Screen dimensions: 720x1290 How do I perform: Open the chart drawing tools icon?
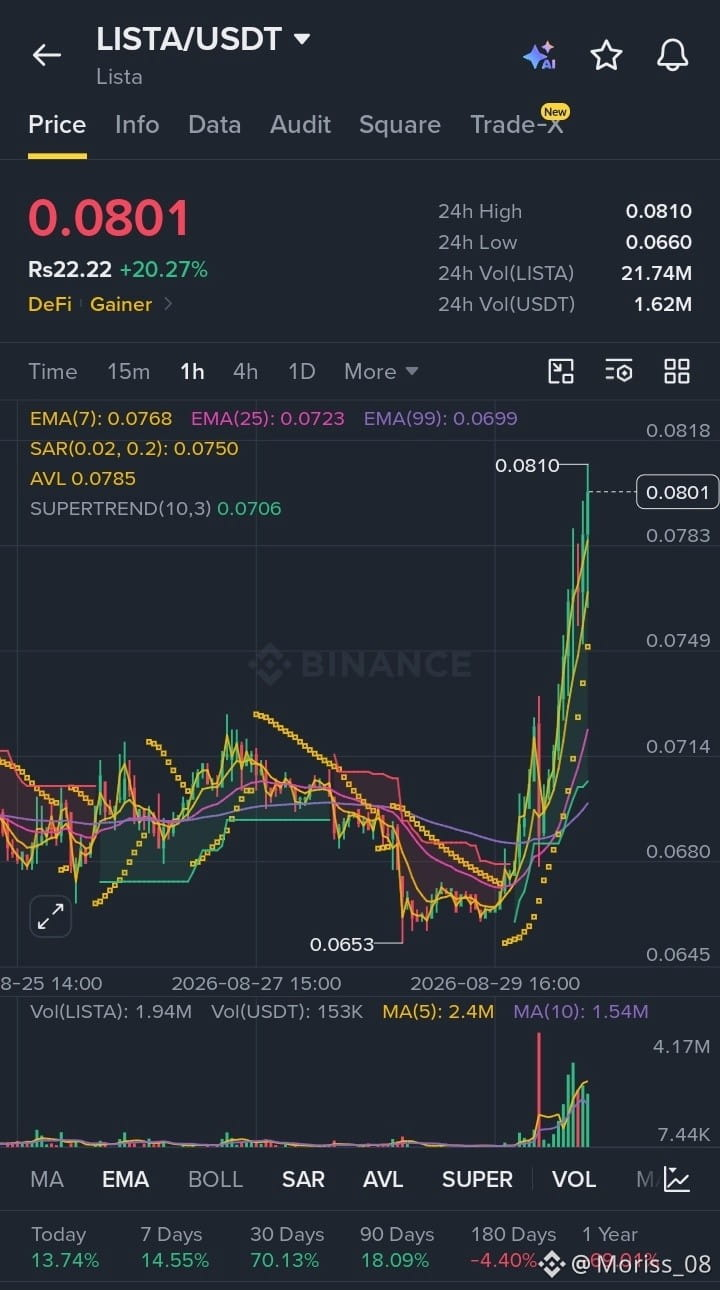[561, 371]
